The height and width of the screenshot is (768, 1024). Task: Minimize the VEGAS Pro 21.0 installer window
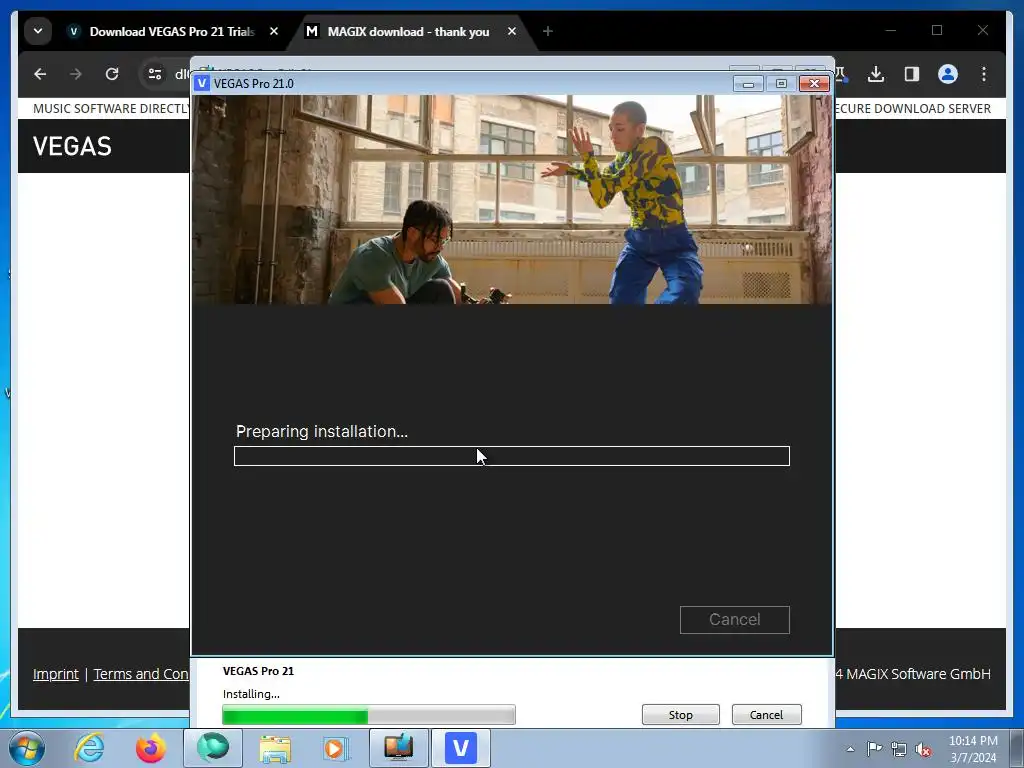[x=748, y=84]
